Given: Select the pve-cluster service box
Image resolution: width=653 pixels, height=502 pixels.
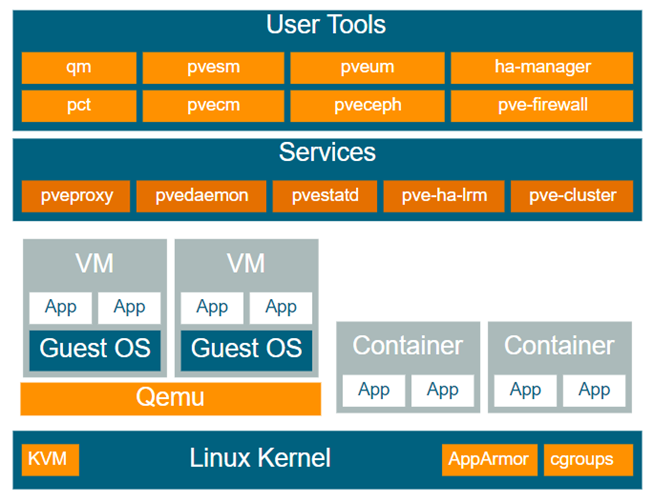Looking at the screenshot, I should pyautogui.click(x=572, y=196).
